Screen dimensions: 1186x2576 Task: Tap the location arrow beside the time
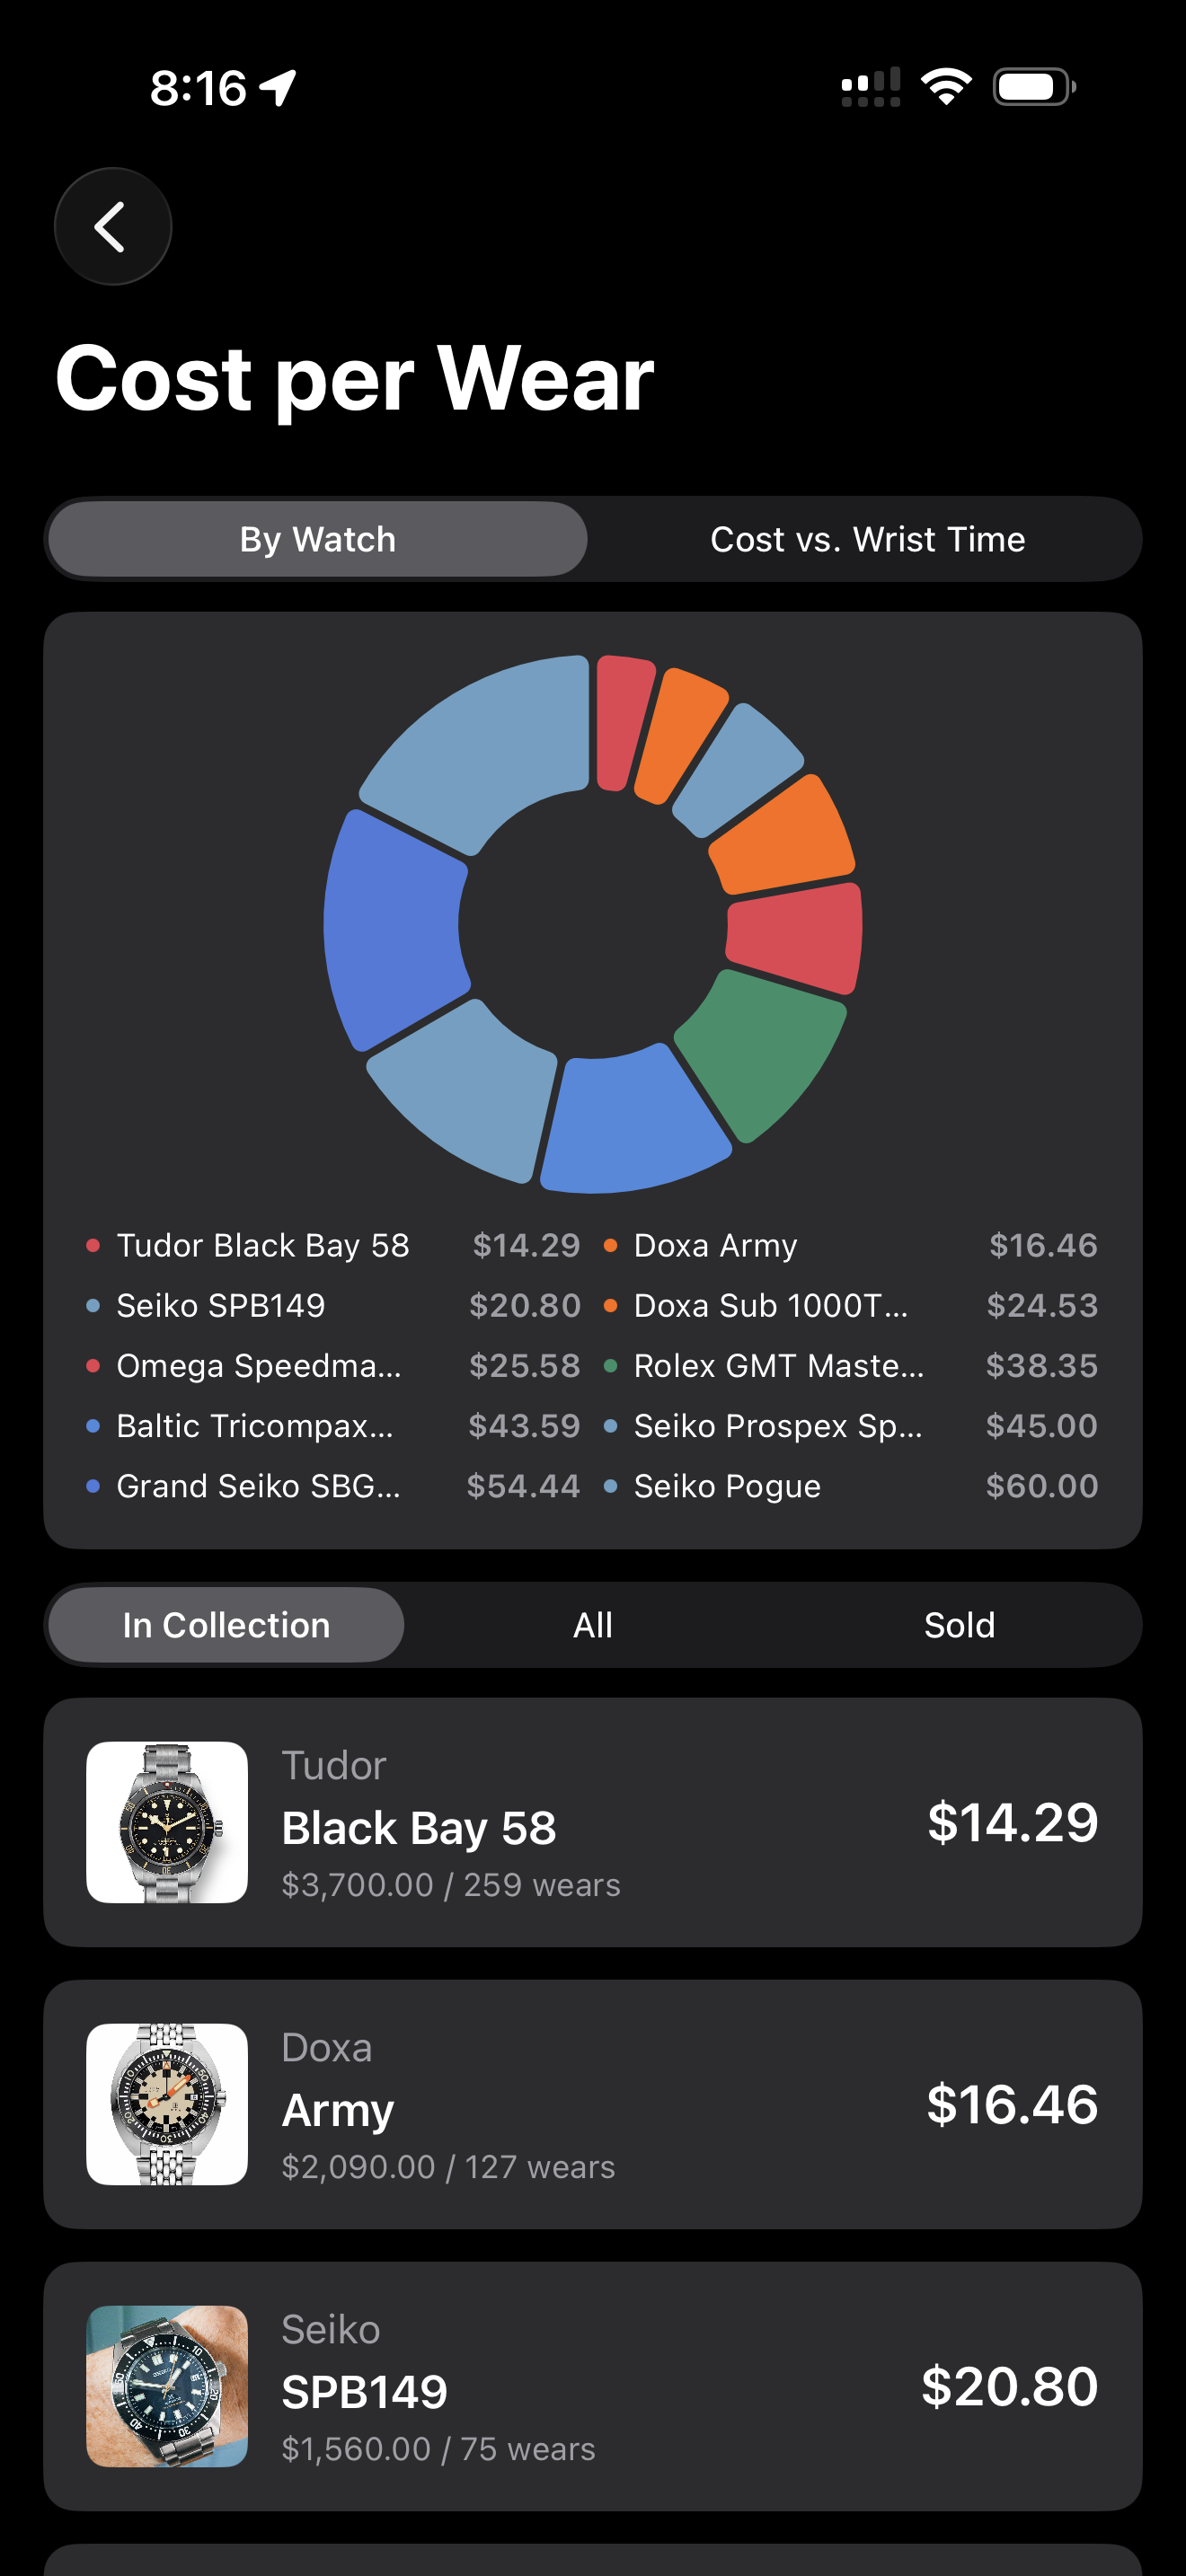(x=278, y=88)
